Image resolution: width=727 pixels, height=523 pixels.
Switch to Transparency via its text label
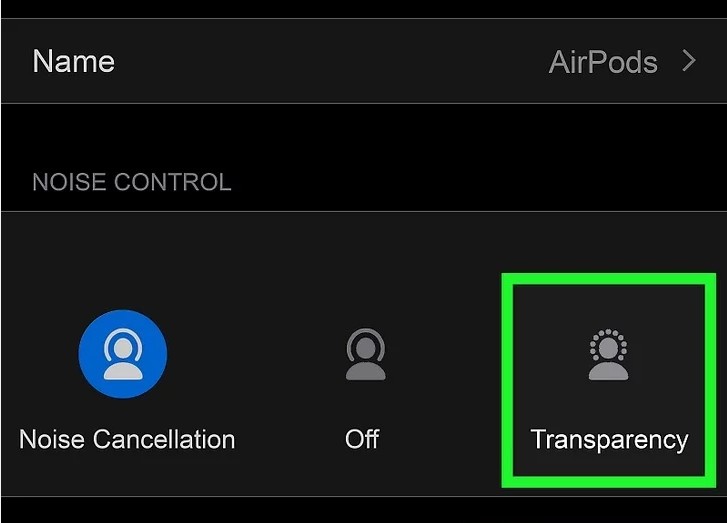(x=609, y=440)
